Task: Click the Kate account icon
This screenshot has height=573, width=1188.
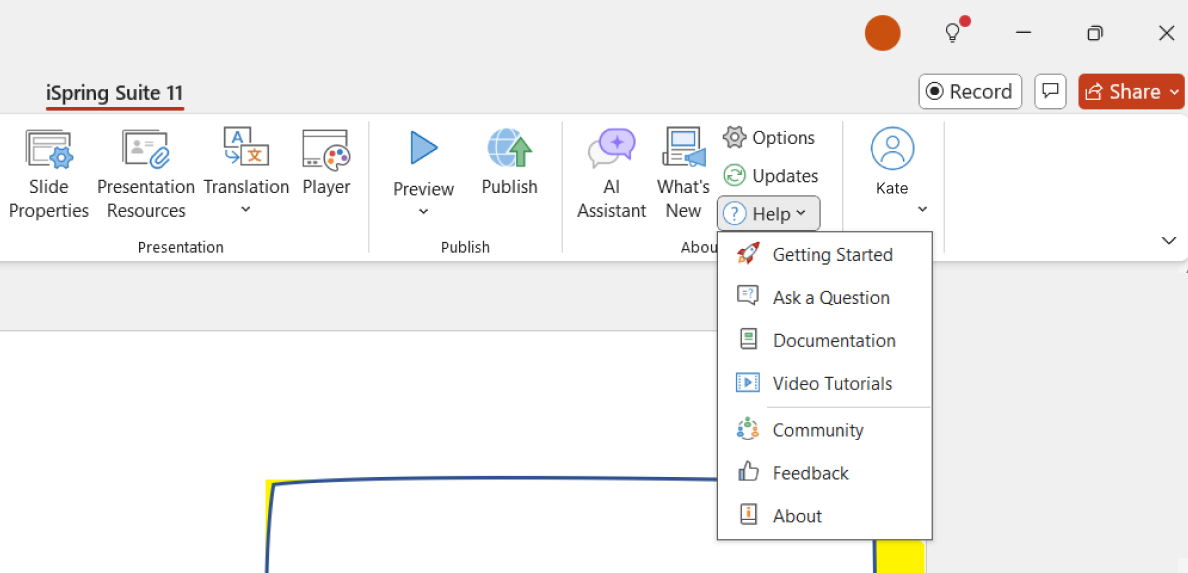Action: pos(893,149)
